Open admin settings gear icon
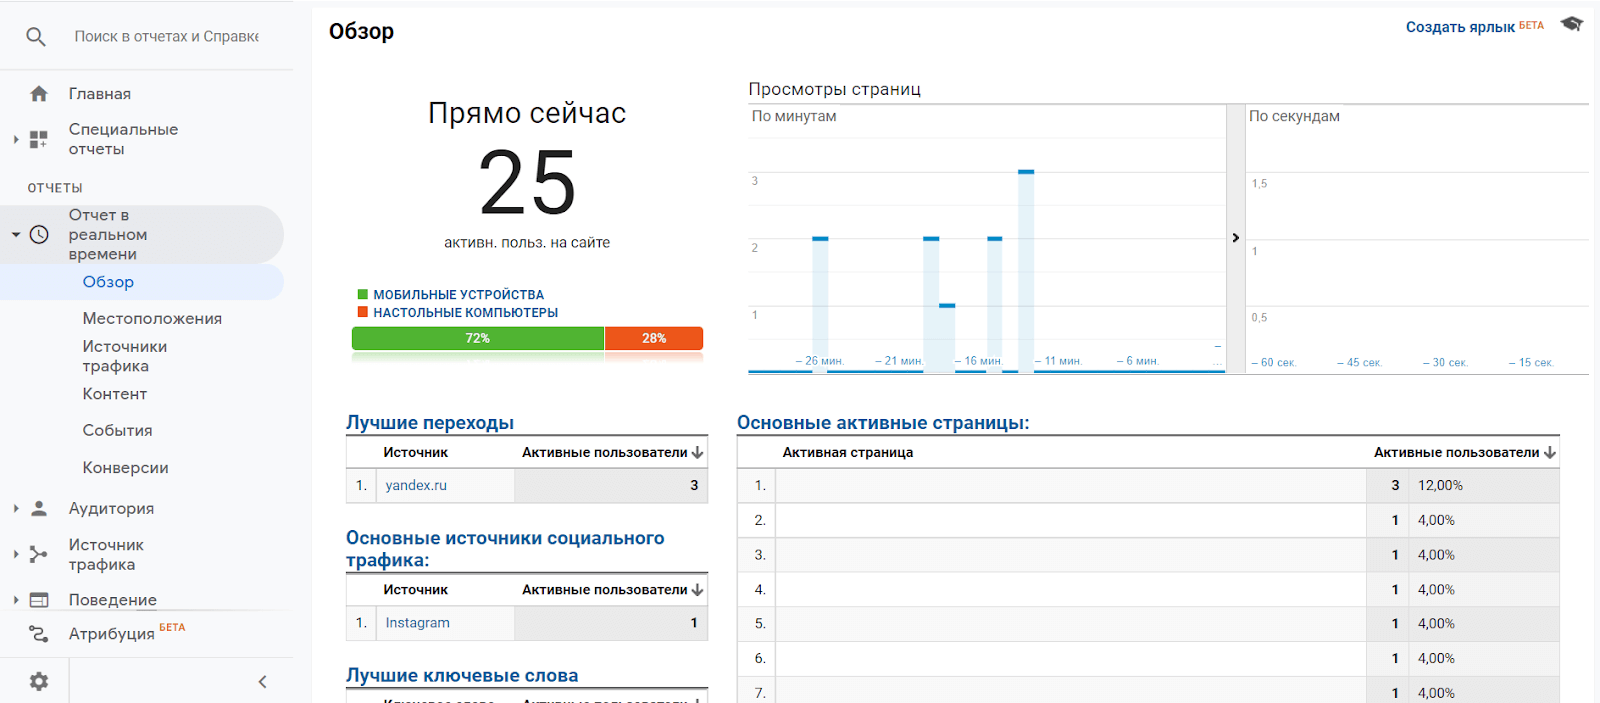 39,681
